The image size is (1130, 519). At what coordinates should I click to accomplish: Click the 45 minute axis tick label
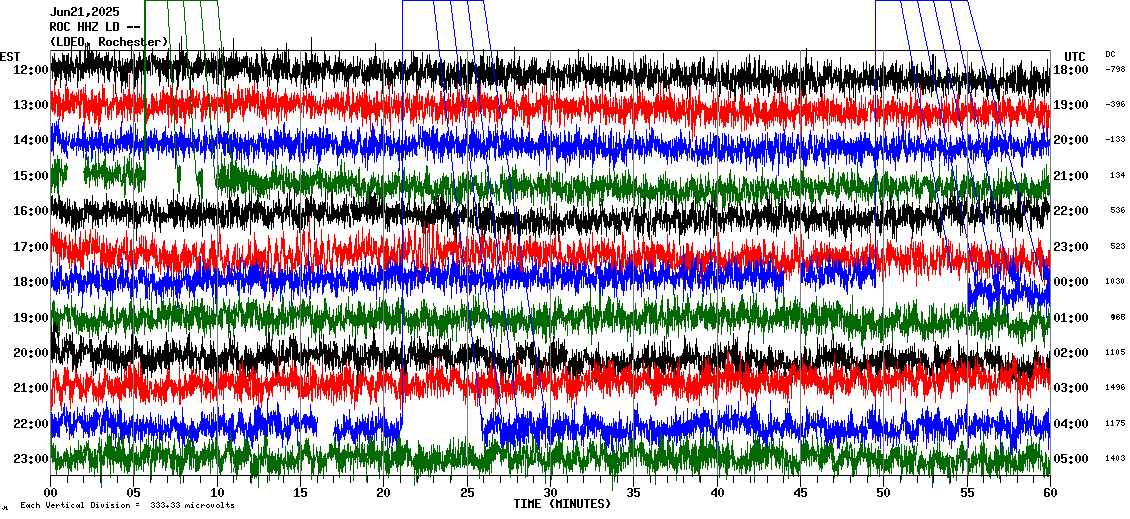[800, 493]
